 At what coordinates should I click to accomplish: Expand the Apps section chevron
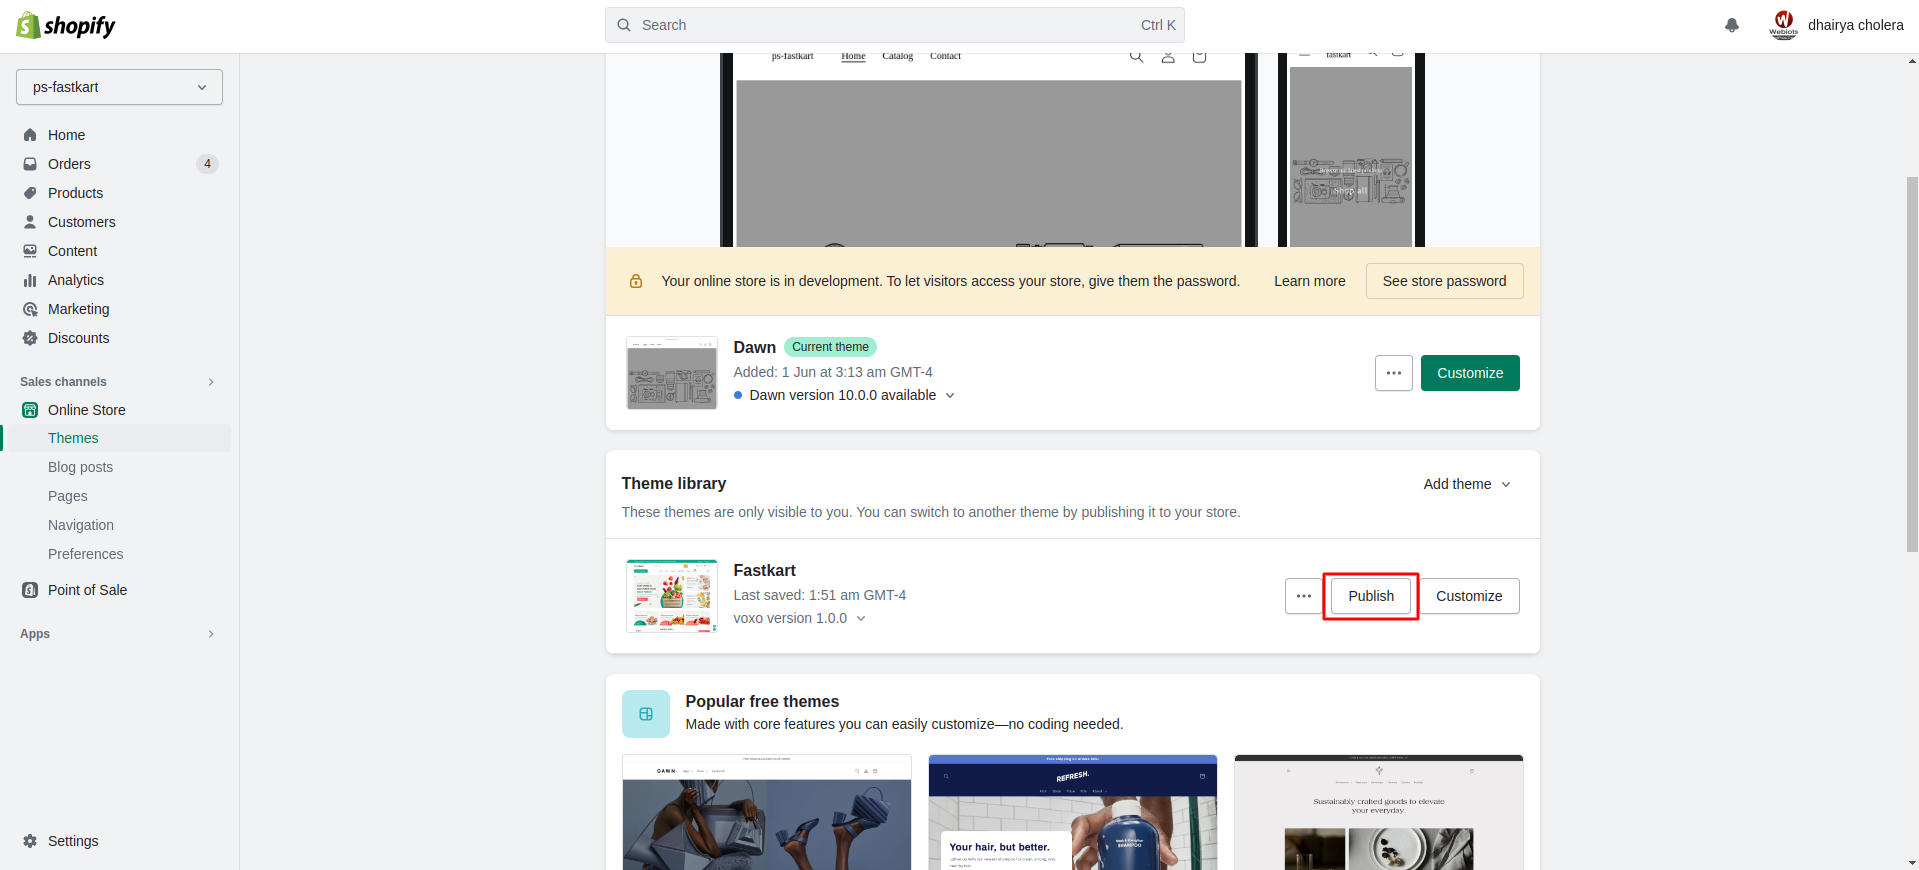211,634
